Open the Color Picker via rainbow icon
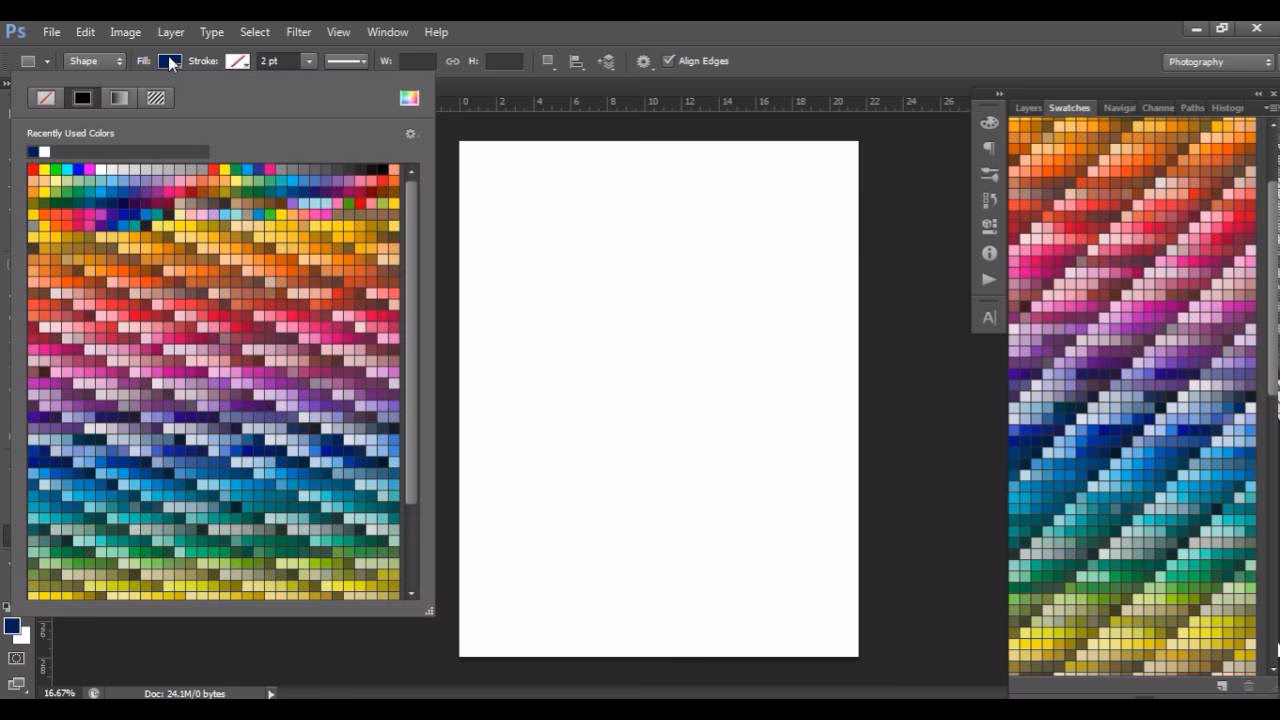 coord(409,97)
